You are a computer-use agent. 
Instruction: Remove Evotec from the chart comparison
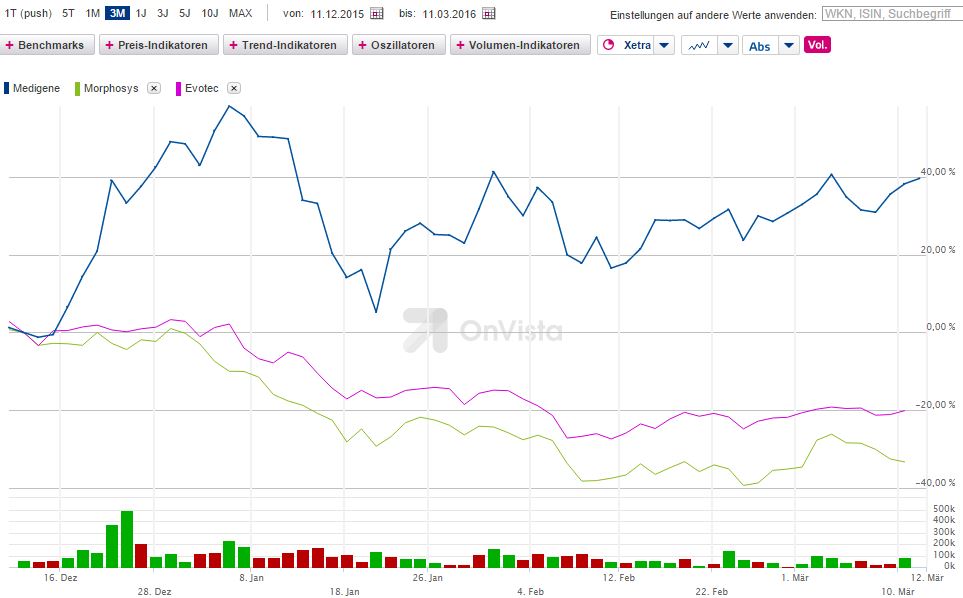(x=233, y=88)
